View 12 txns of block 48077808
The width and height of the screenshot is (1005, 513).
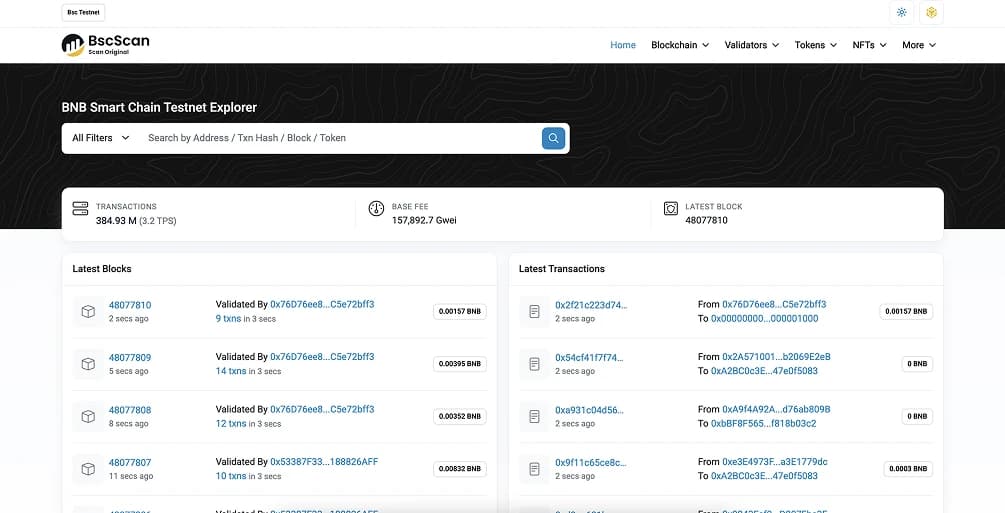click(231, 424)
